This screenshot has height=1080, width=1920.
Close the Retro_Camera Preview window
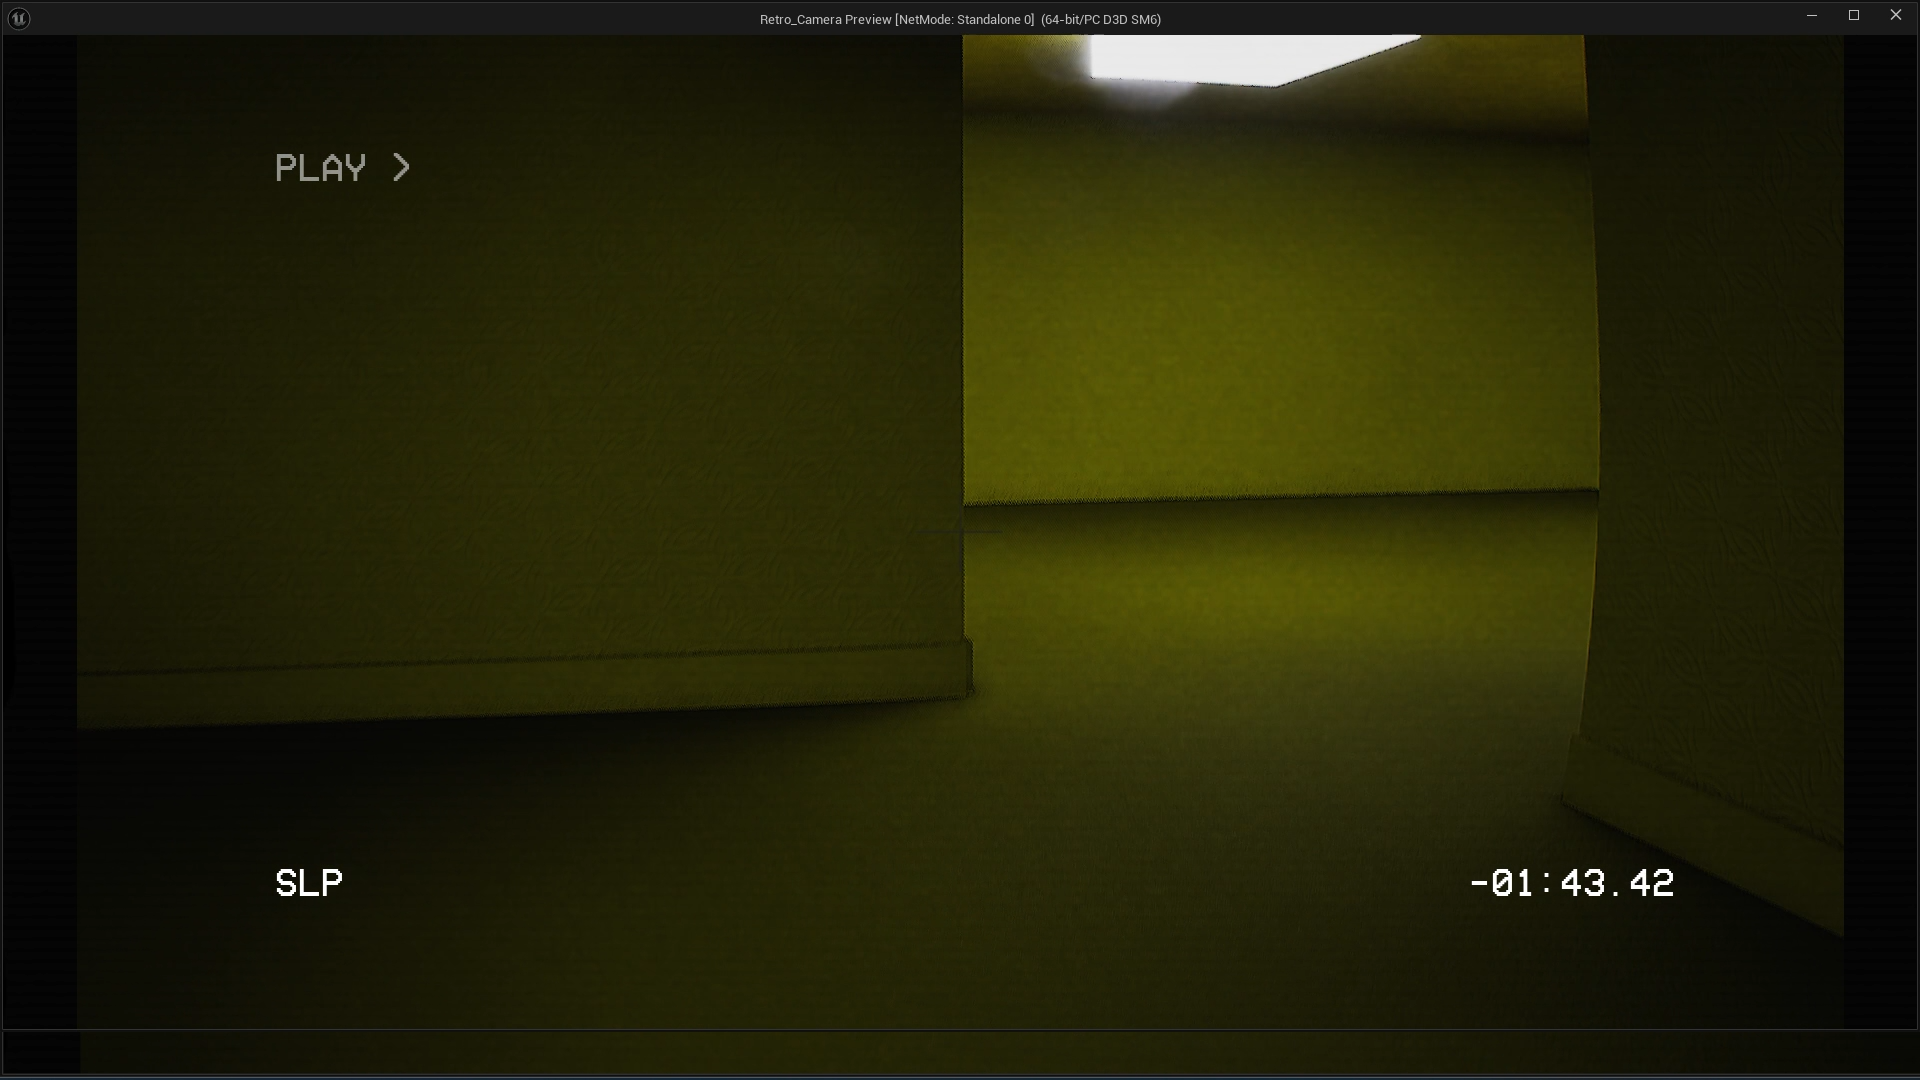click(1895, 16)
